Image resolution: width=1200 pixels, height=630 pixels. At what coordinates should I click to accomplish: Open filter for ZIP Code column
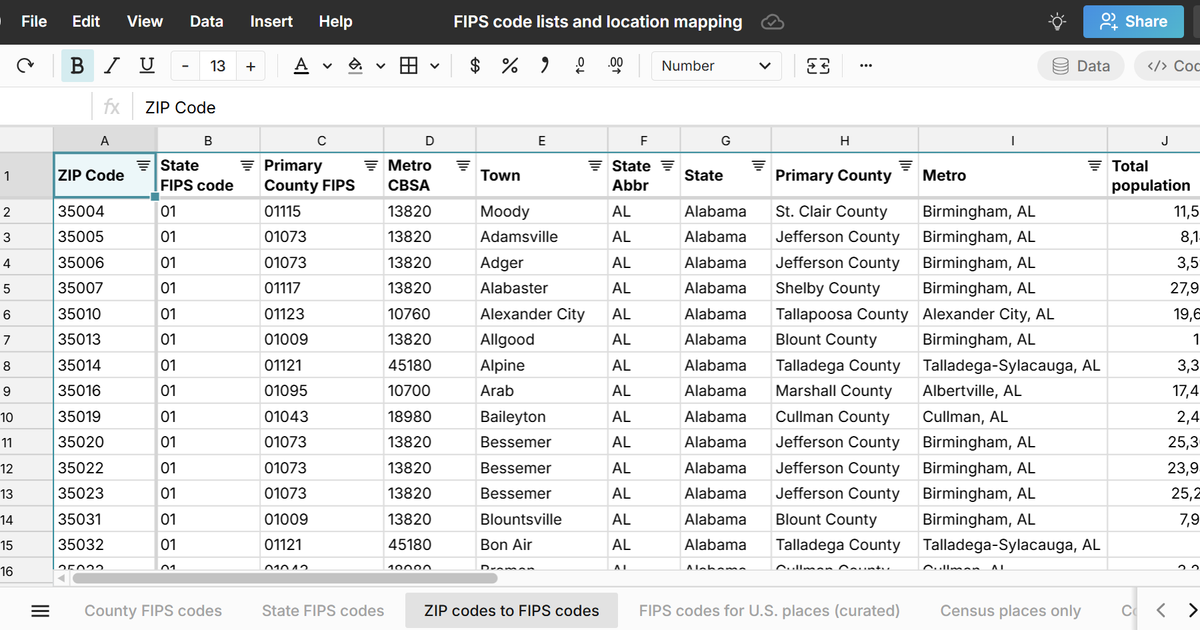tap(143, 165)
